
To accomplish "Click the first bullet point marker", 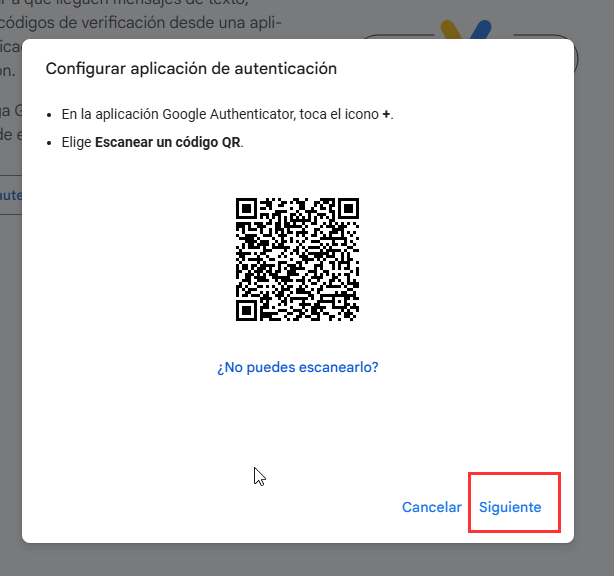I will [49, 115].
